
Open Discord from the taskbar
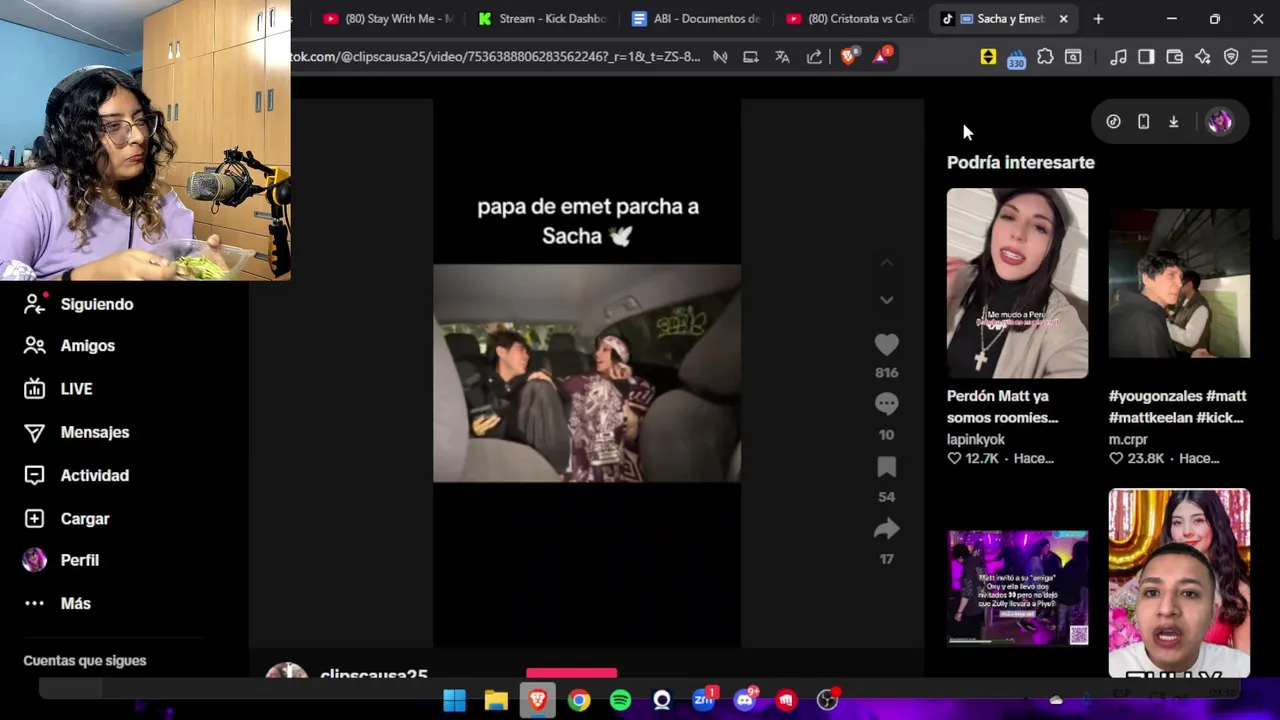[x=745, y=700]
